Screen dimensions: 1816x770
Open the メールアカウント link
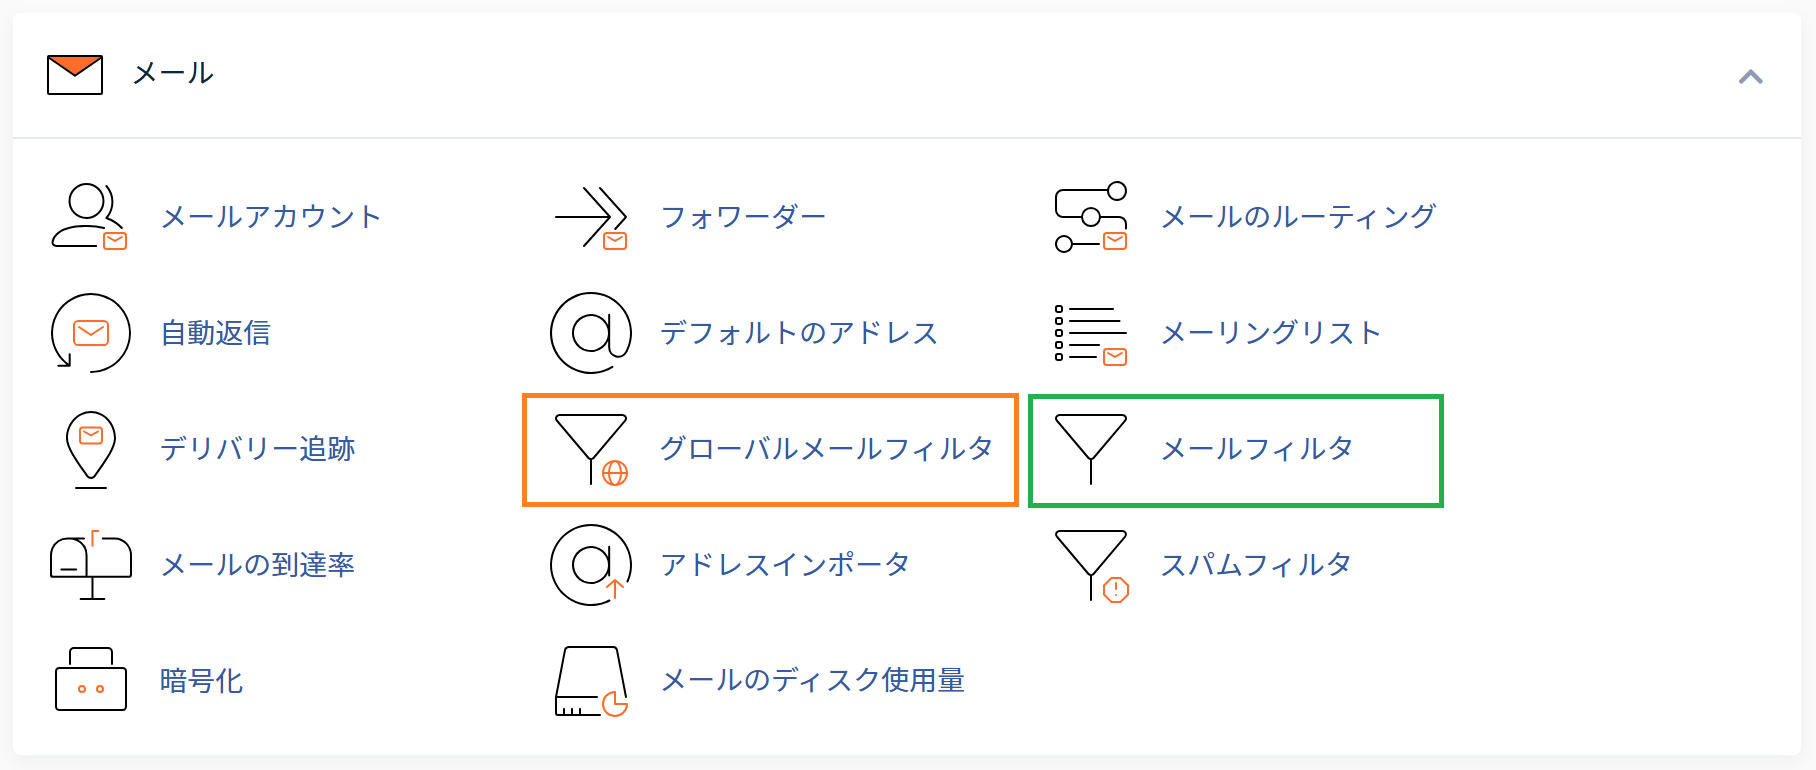pos(272,217)
